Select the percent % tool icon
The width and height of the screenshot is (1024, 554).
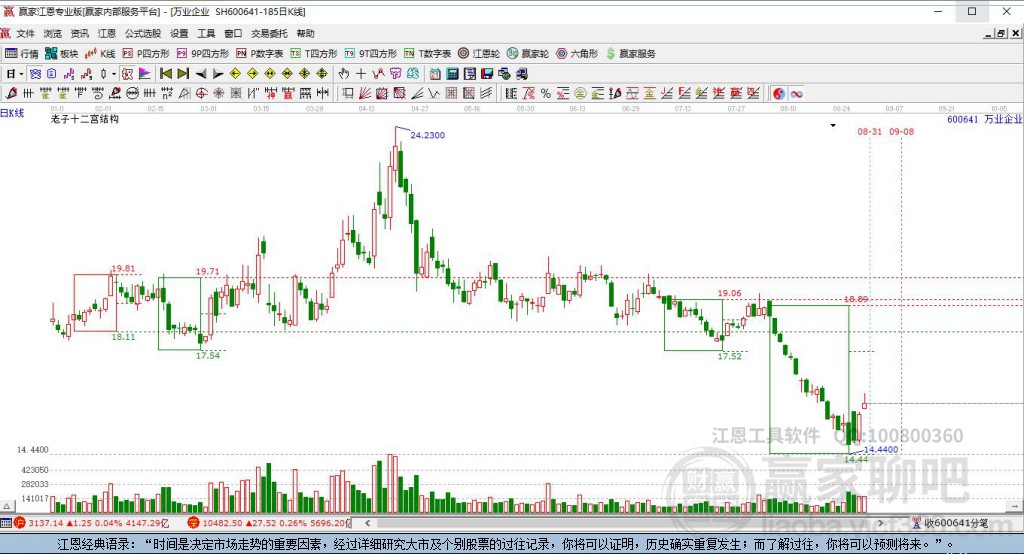click(545, 93)
